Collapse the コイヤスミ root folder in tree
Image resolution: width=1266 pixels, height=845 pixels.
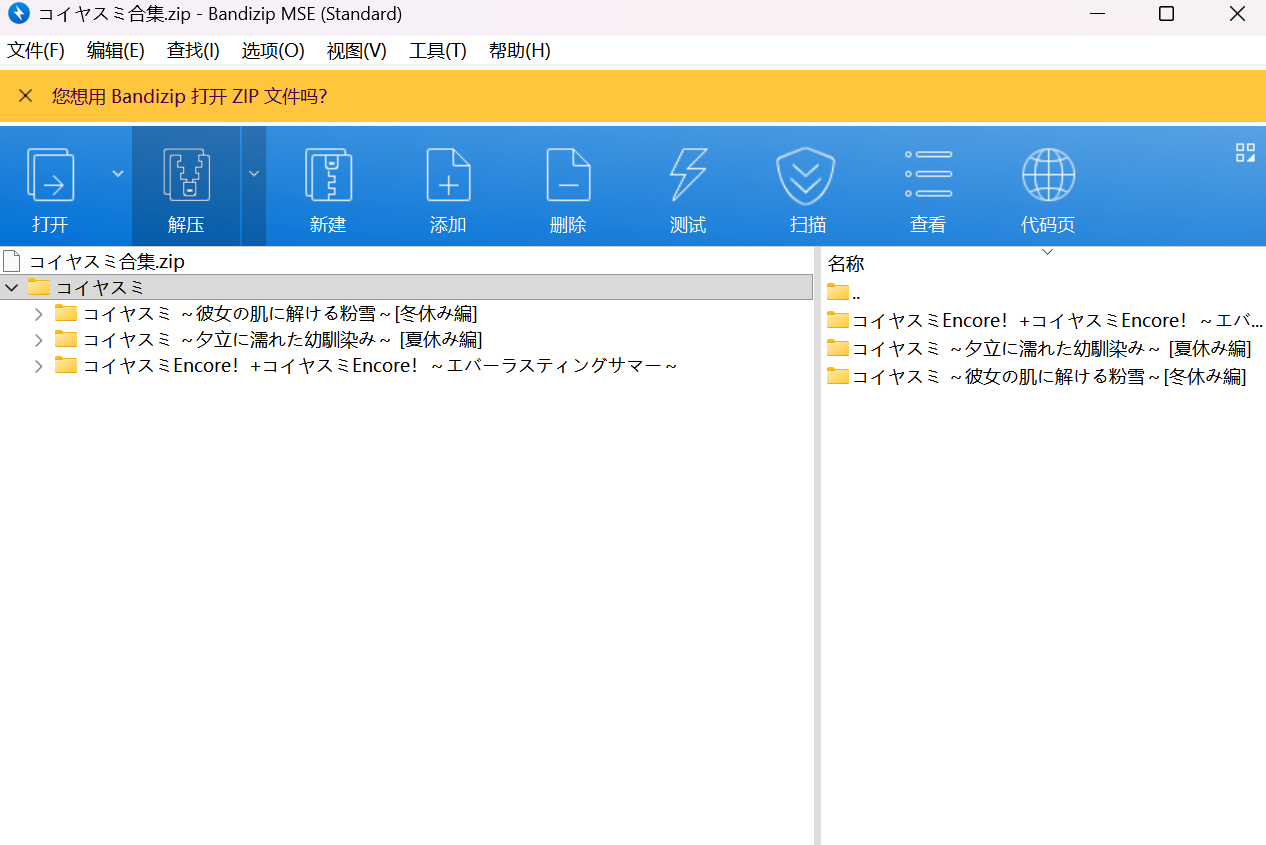click(x=12, y=288)
